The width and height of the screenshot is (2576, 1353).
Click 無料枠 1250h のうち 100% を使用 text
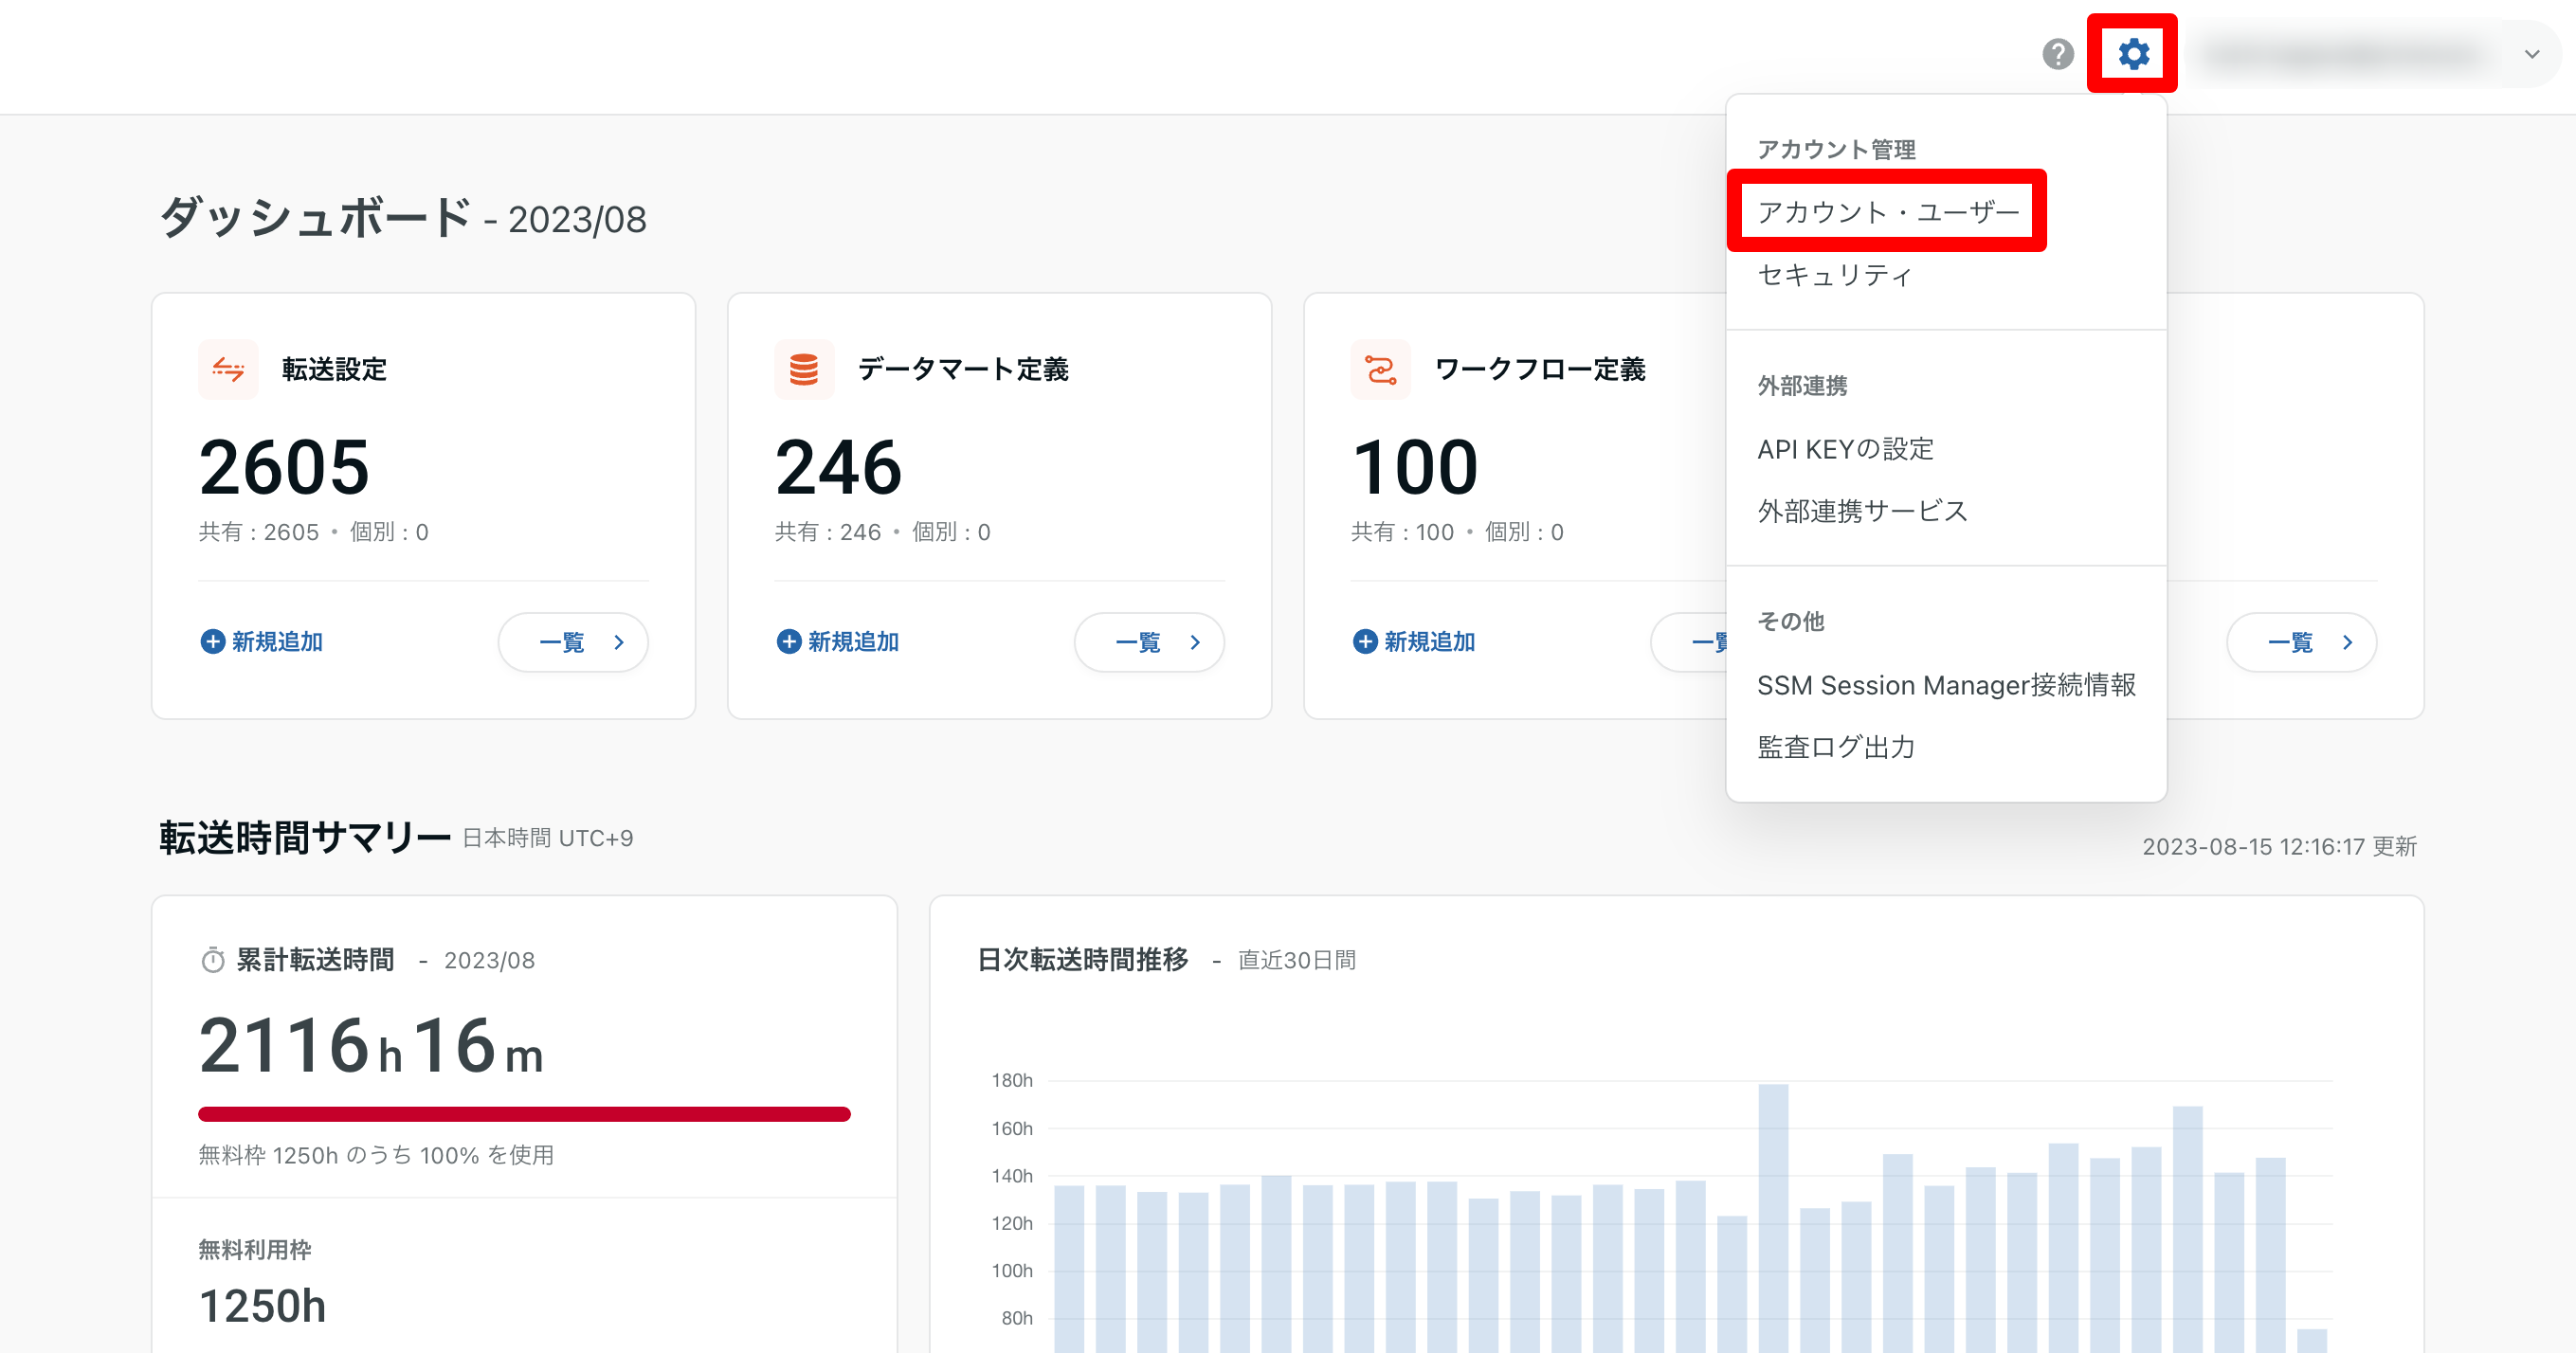point(376,1156)
